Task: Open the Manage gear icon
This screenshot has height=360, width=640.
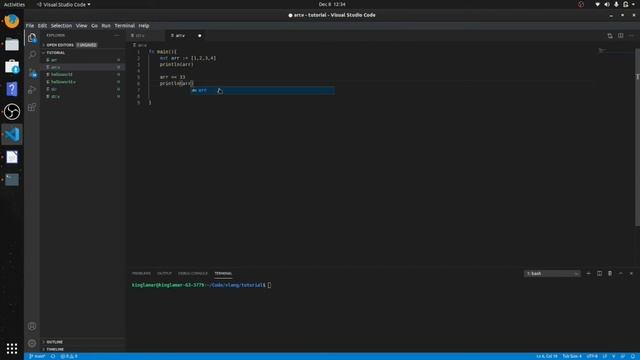Action: (32, 343)
